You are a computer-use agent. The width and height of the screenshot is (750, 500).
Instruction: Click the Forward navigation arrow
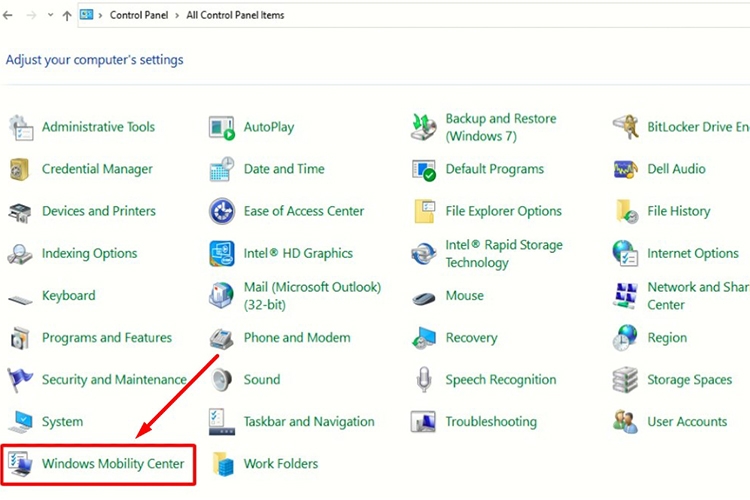[31, 15]
